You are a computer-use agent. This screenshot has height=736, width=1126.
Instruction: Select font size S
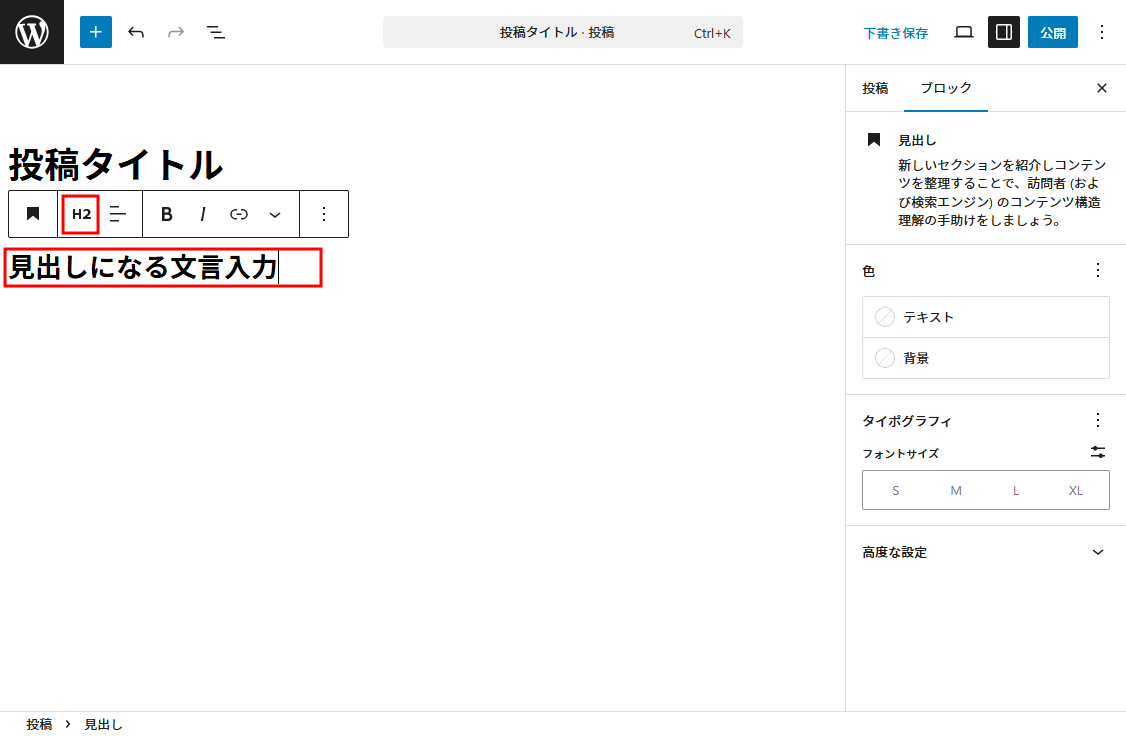tap(895, 490)
